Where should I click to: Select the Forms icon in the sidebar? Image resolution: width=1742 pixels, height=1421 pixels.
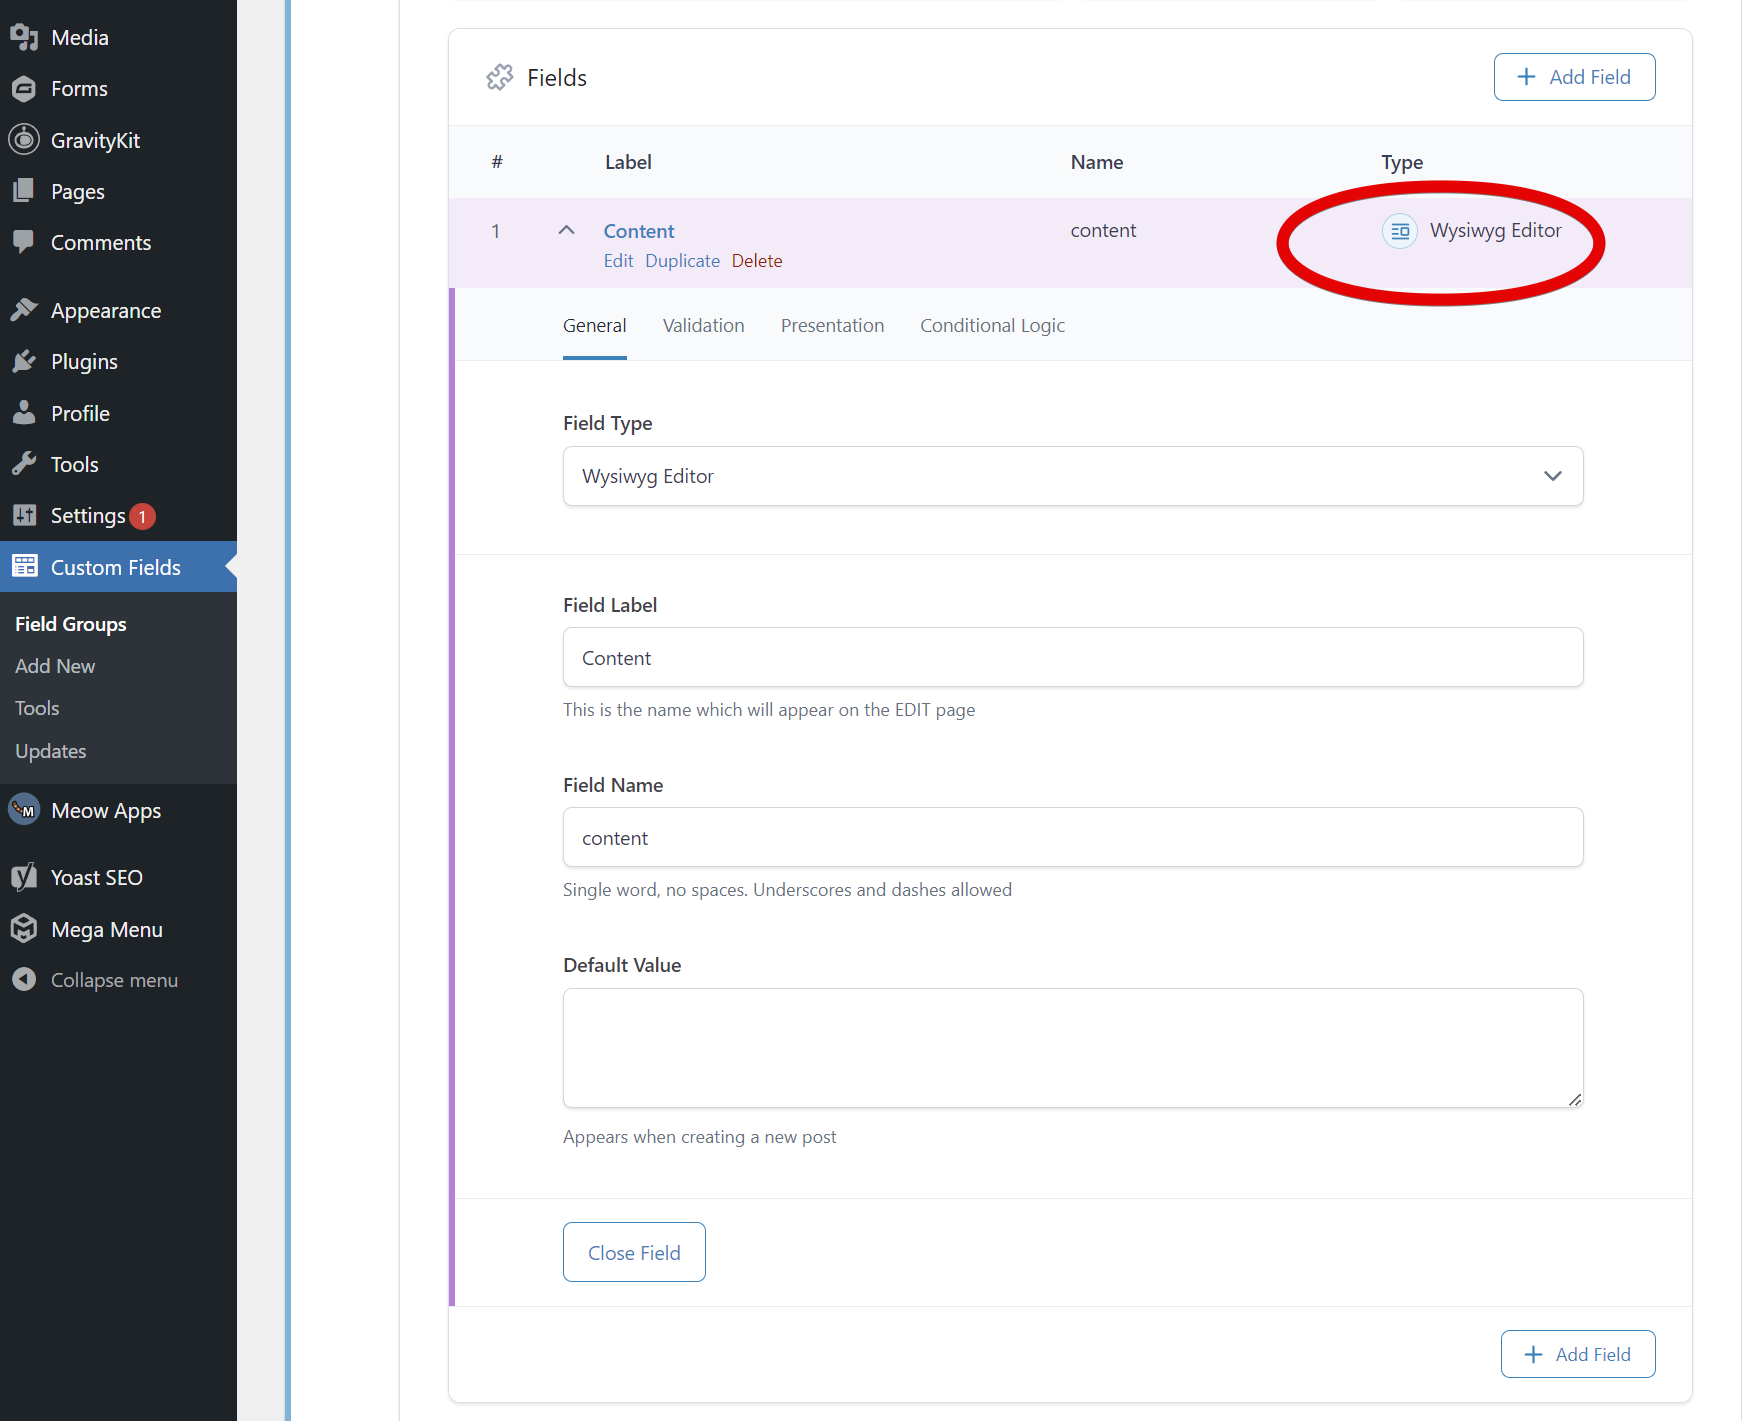(24, 88)
